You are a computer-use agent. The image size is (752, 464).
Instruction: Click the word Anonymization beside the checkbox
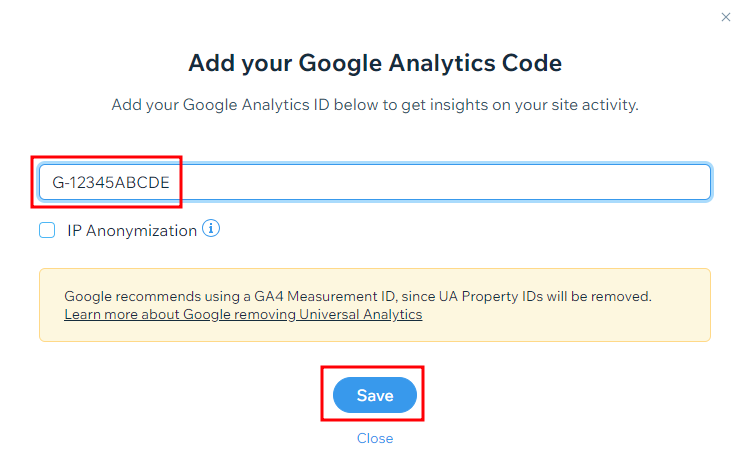pyautogui.click(x=141, y=231)
